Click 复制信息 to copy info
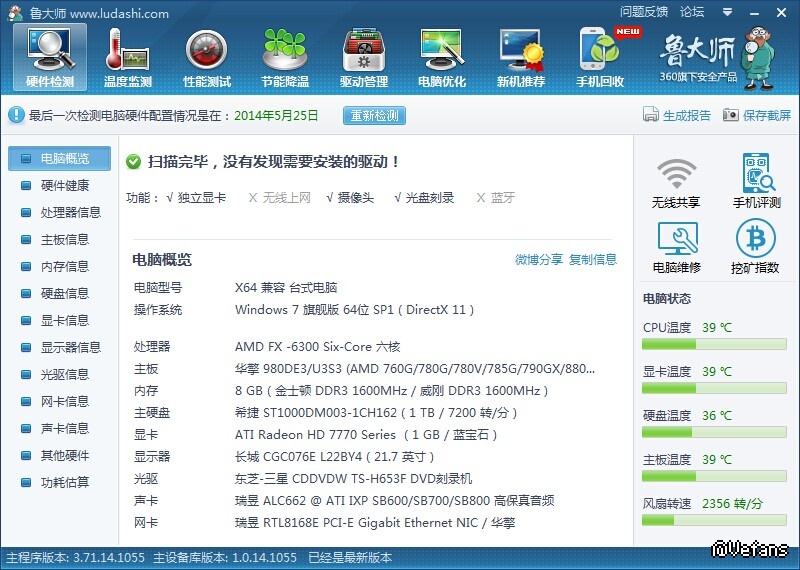The height and width of the screenshot is (570, 800). coord(593,260)
